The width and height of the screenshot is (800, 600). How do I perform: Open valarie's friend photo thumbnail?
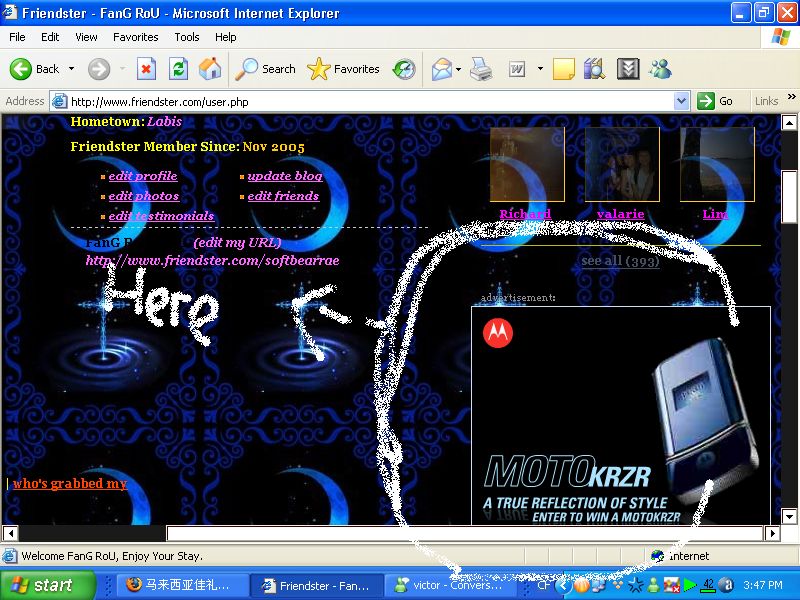622,164
